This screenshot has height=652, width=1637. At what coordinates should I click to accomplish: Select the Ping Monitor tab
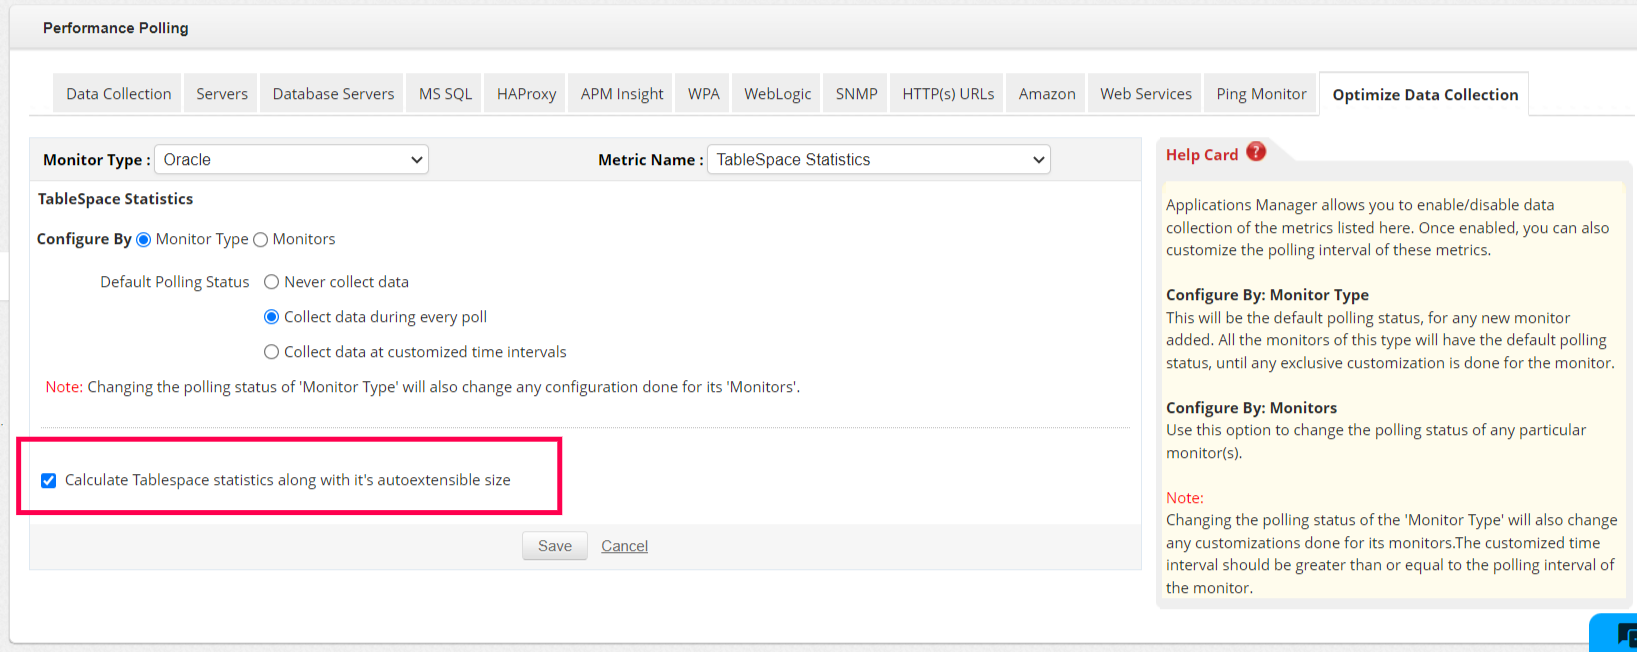[x=1261, y=94]
